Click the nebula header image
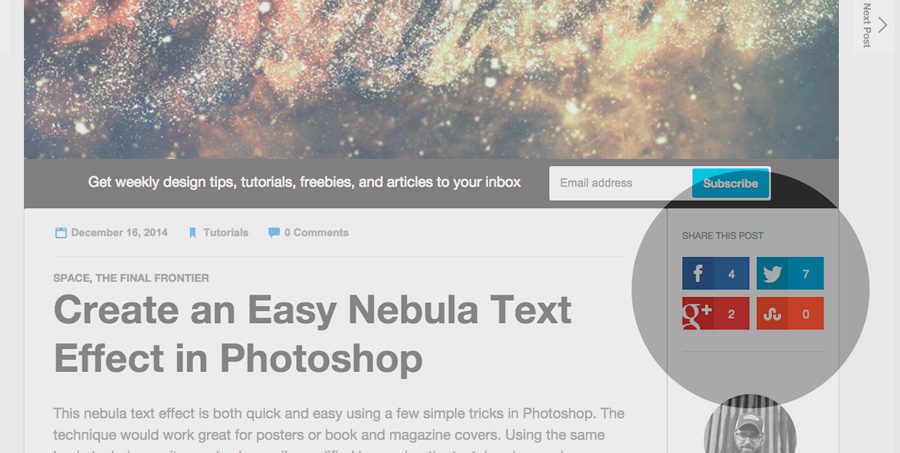Viewport: 900px width, 453px height. pyautogui.click(x=431, y=79)
